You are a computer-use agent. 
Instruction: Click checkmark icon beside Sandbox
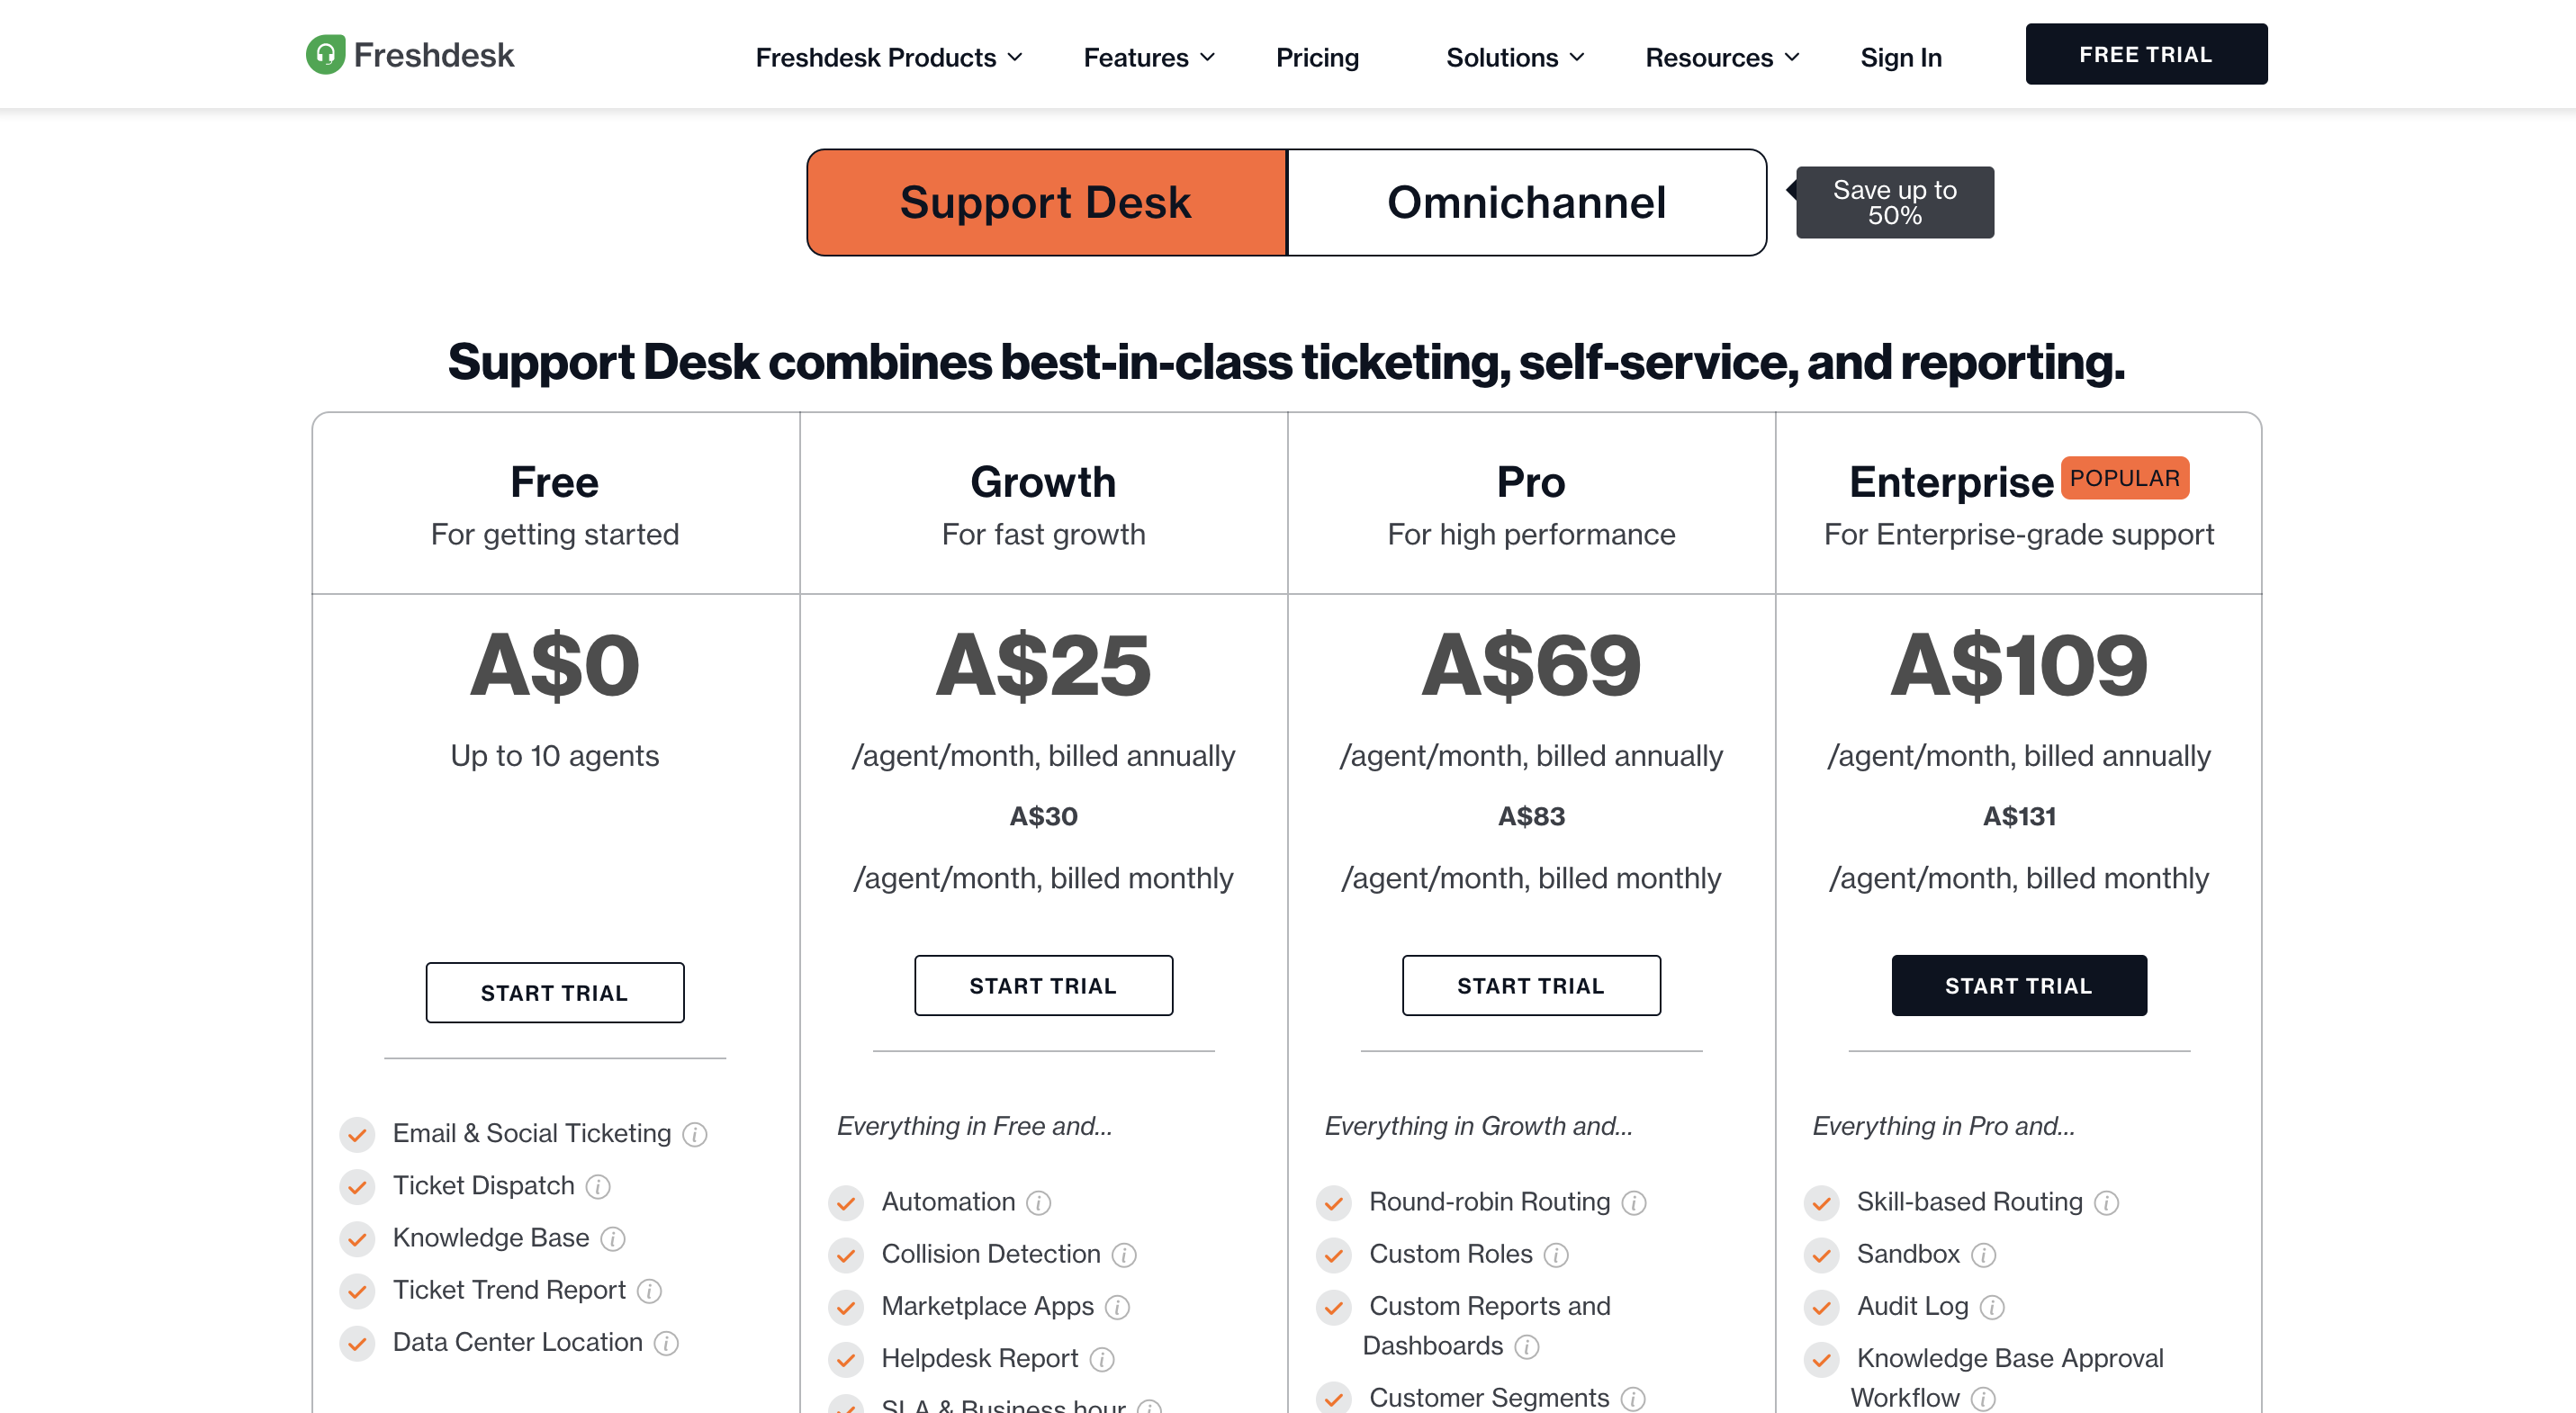[1822, 1255]
